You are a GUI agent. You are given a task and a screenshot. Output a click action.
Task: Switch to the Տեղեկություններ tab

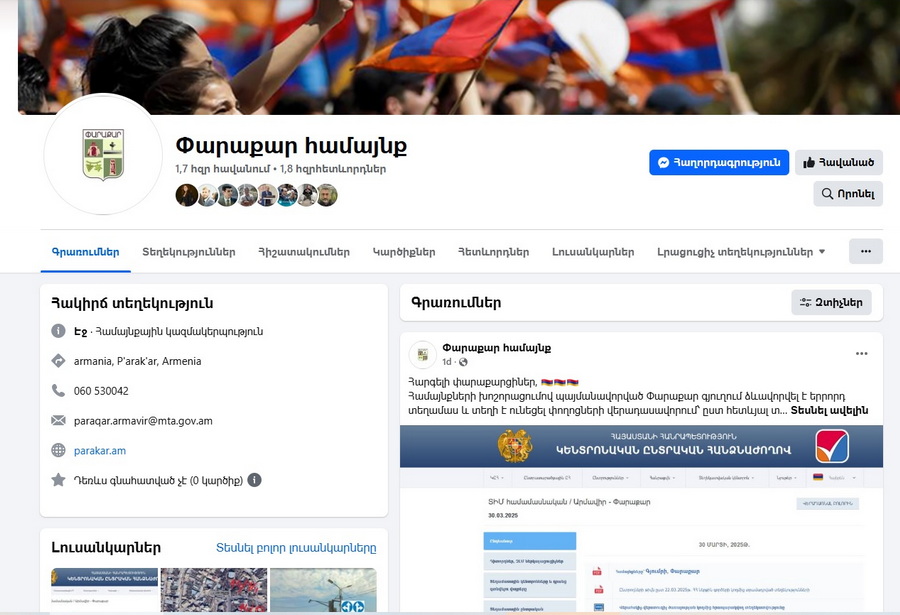pyautogui.click(x=189, y=252)
